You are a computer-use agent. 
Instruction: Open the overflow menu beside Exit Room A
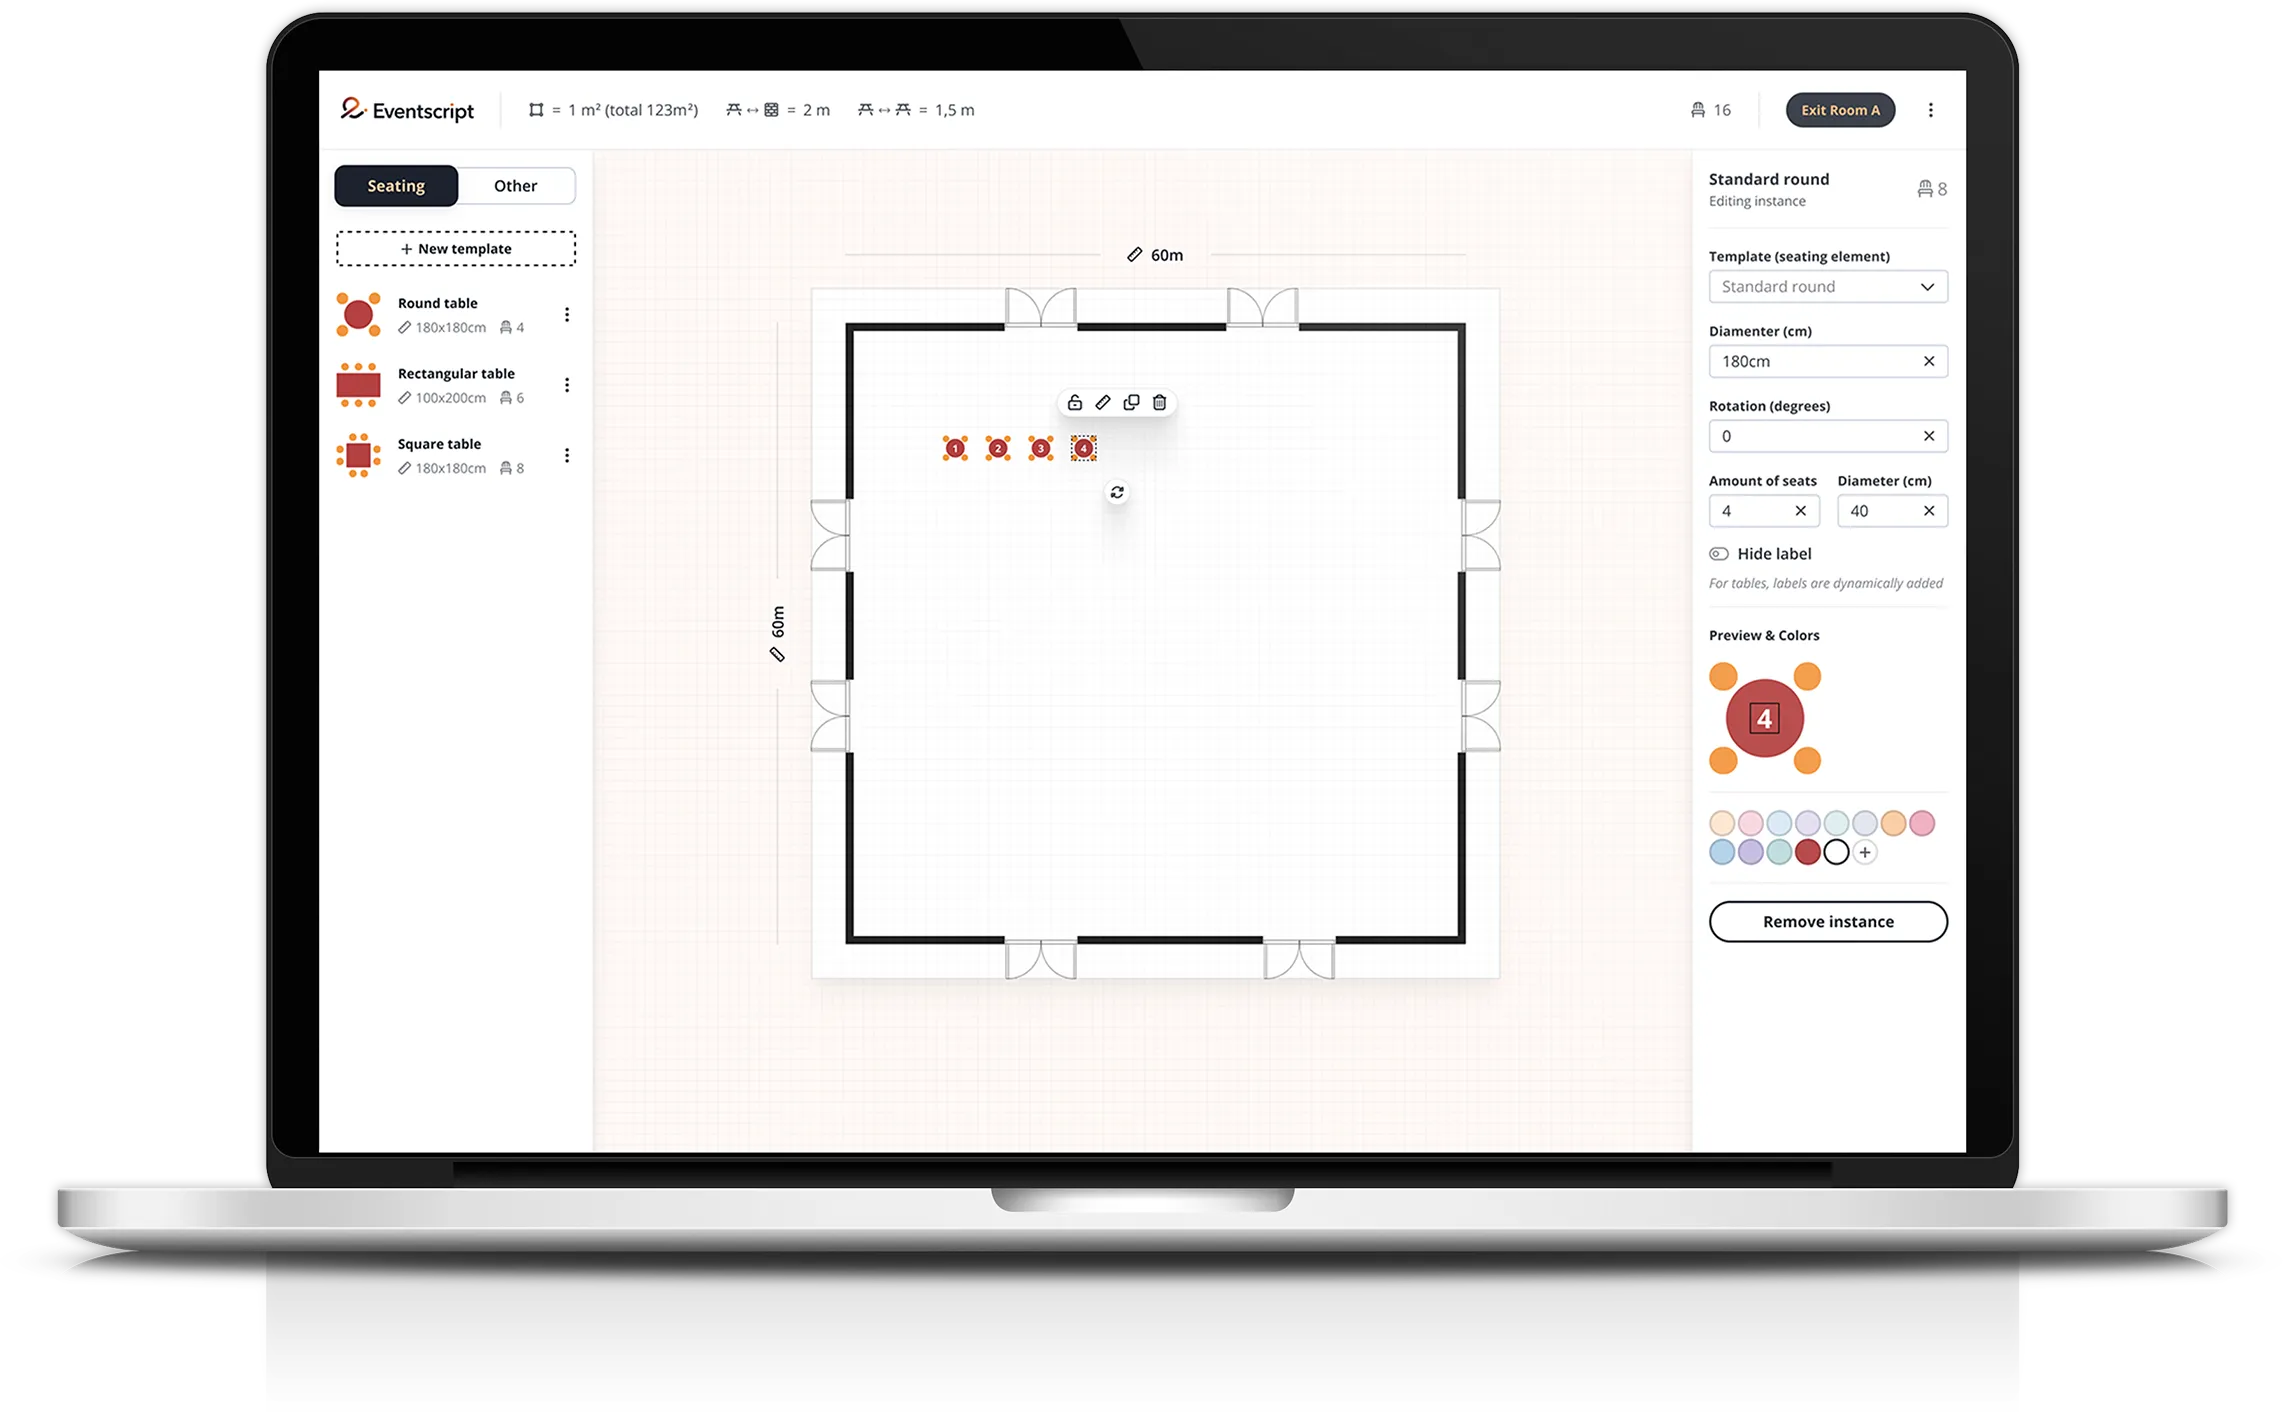(x=1931, y=110)
